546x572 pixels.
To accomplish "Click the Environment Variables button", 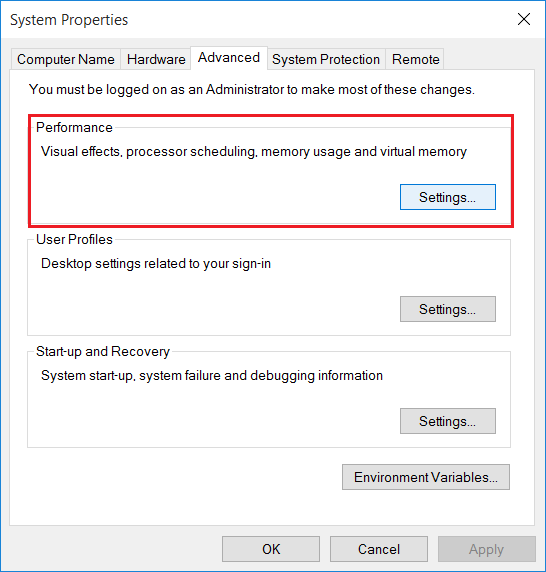I will [x=426, y=477].
